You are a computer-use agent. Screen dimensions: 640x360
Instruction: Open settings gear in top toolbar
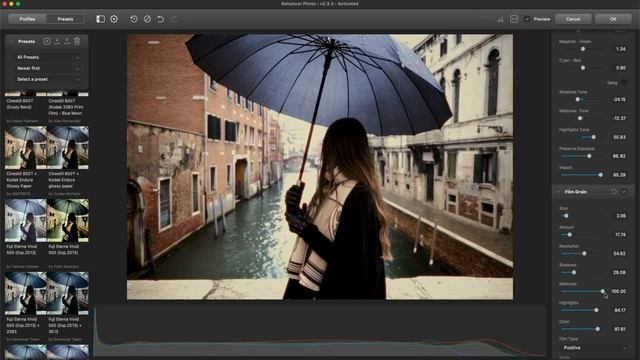click(114, 19)
